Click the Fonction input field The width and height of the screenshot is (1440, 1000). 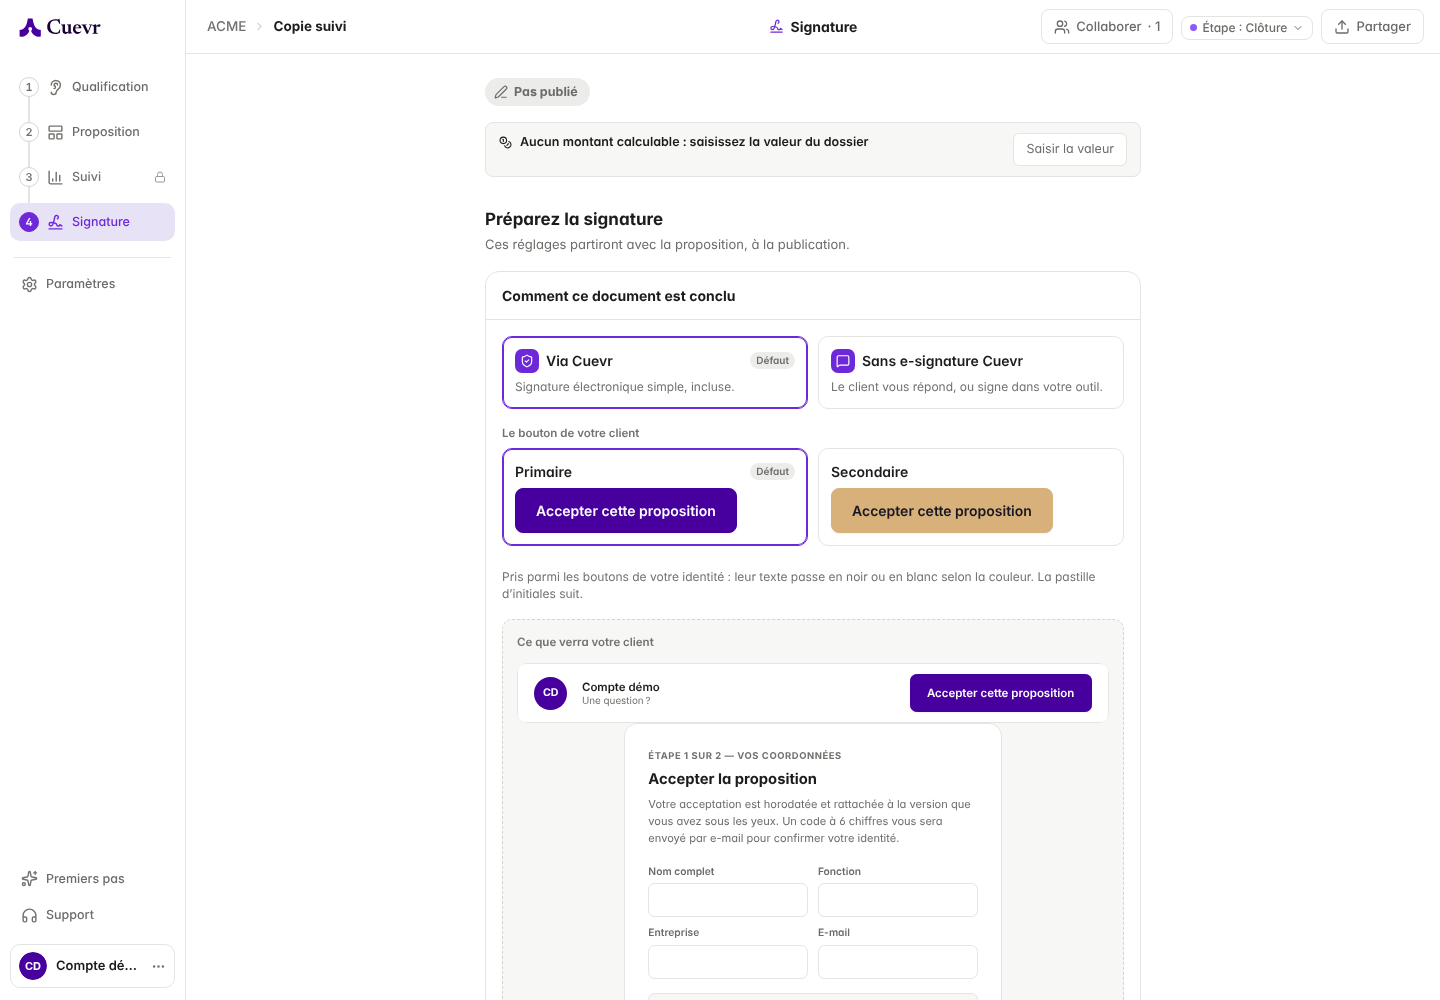click(x=898, y=900)
